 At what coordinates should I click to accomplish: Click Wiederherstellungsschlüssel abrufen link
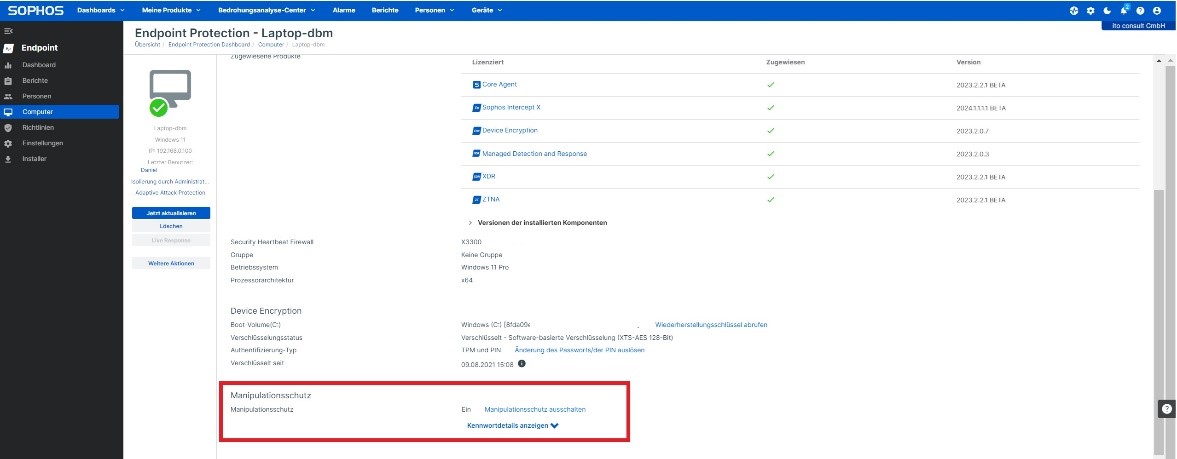[710, 325]
